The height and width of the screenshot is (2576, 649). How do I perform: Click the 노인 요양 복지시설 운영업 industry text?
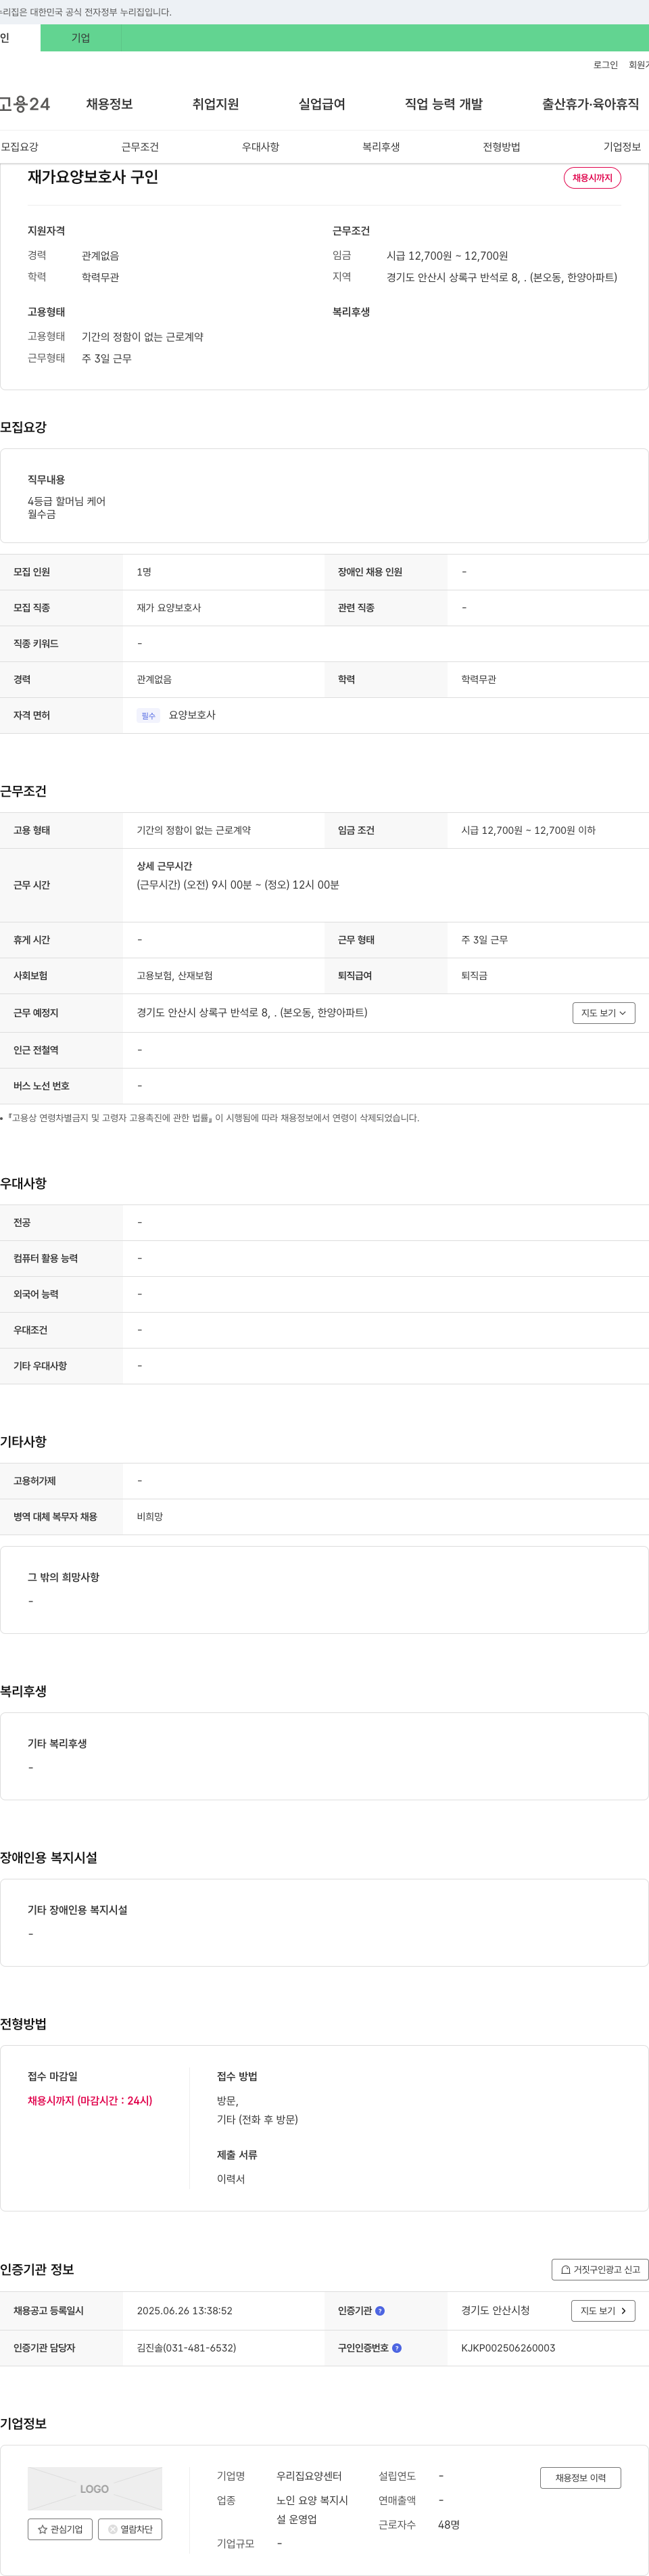tap(312, 2510)
